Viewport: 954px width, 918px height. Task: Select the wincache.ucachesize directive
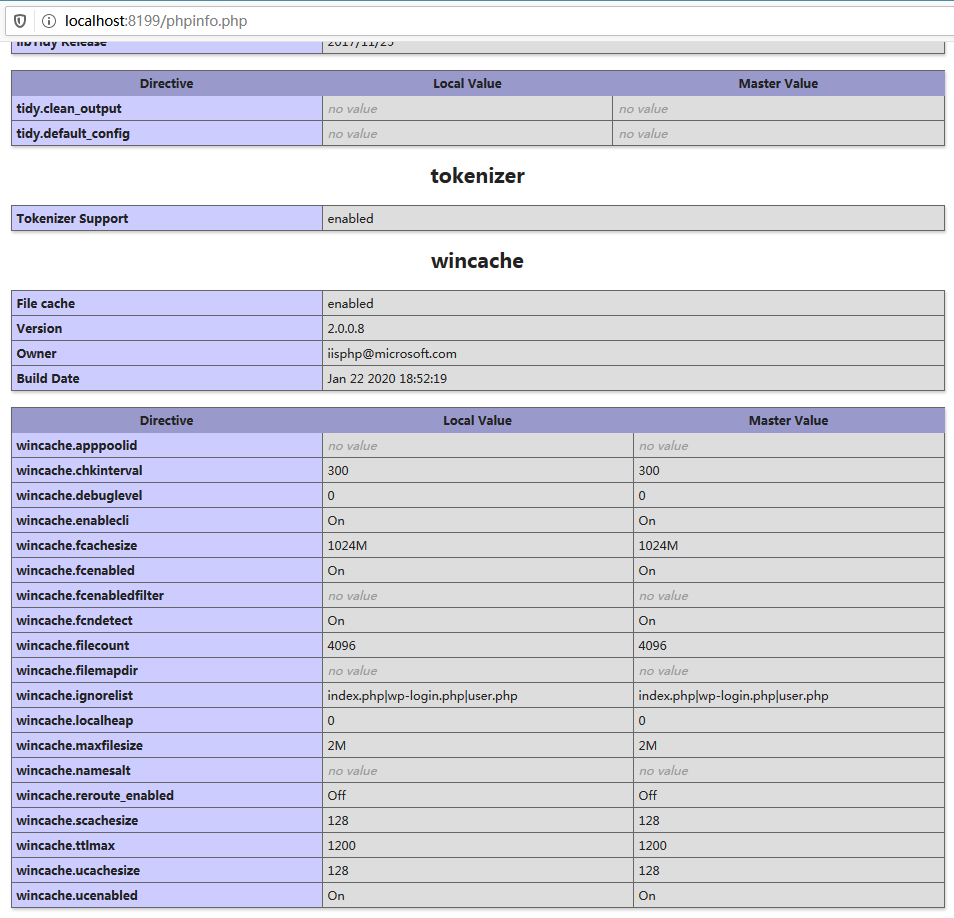click(x=167, y=870)
